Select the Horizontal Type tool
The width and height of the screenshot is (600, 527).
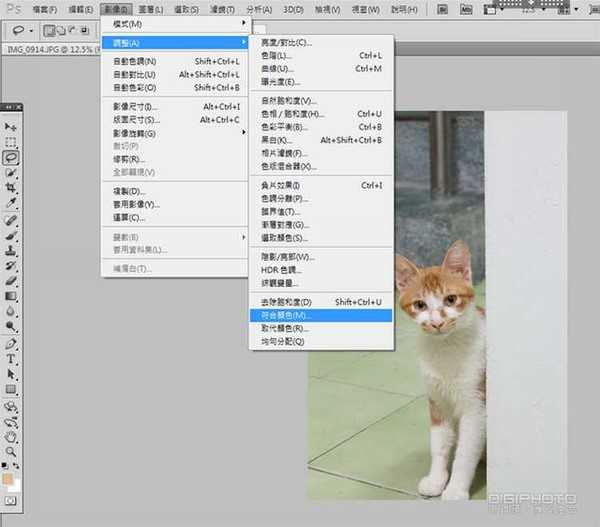(11, 358)
